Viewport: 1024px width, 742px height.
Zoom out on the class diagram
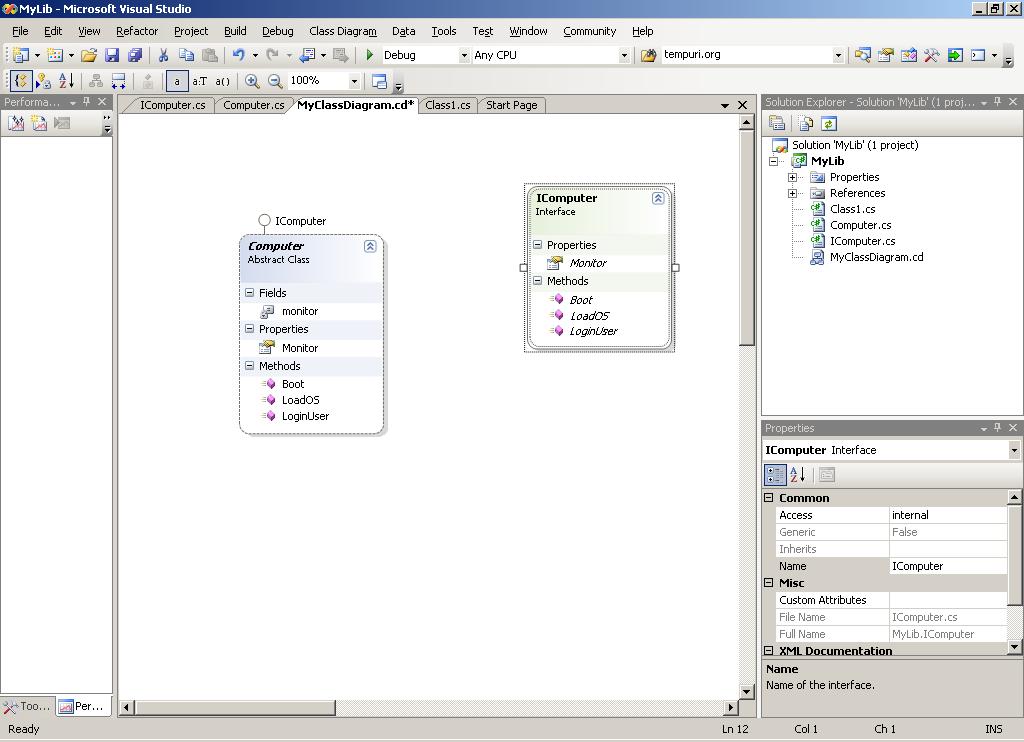click(x=275, y=81)
